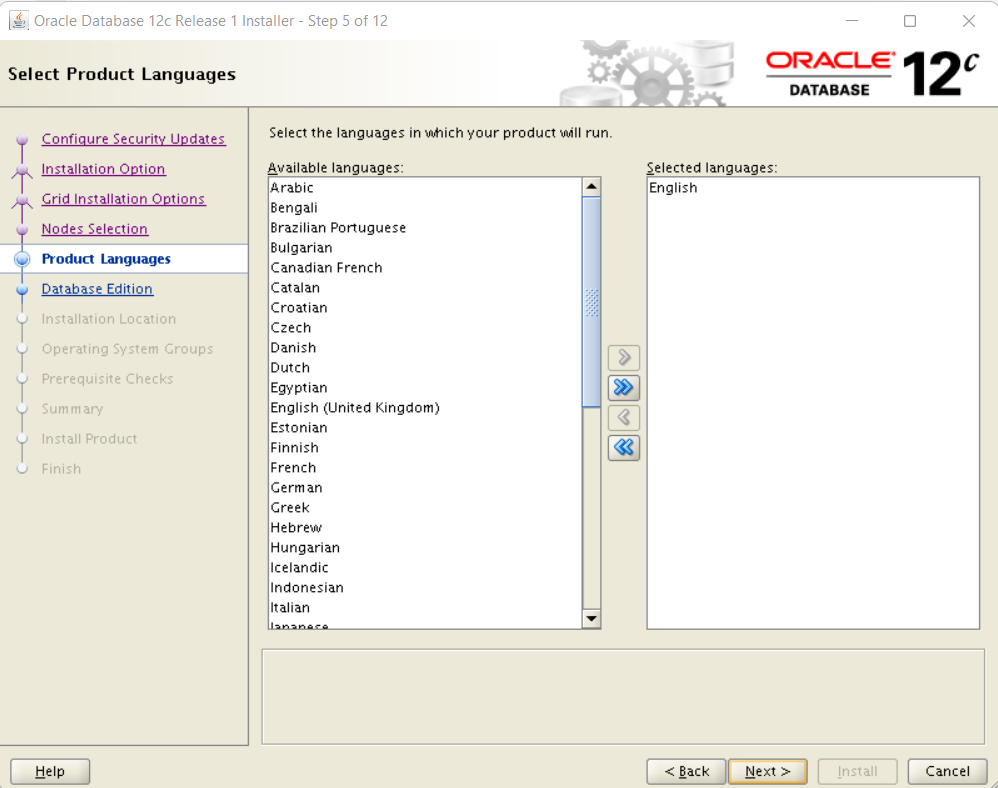Viewport: 998px width, 788px height.
Task: Select Arabic in Available languages
Action: 425,188
